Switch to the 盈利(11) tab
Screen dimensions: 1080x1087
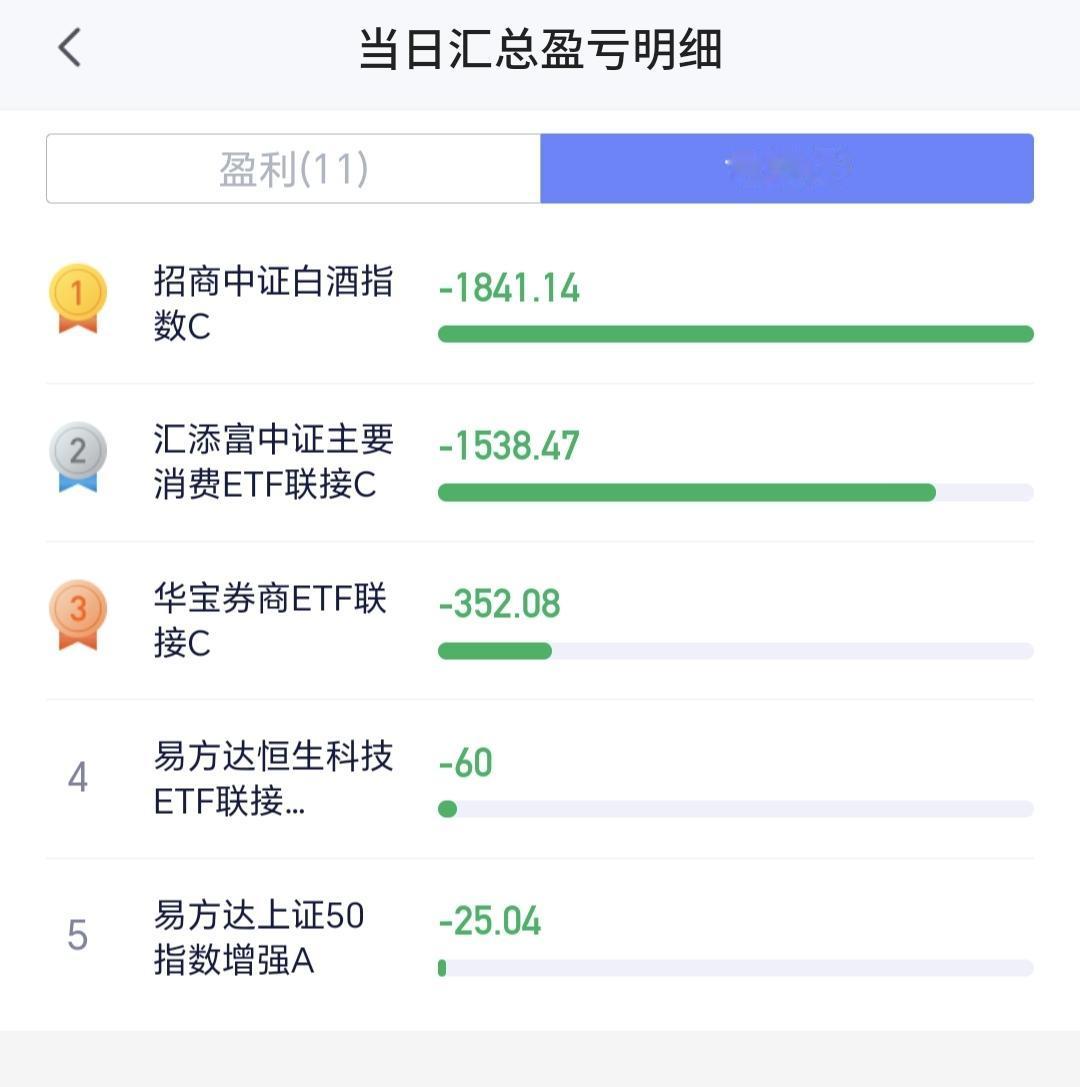[293, 168]
